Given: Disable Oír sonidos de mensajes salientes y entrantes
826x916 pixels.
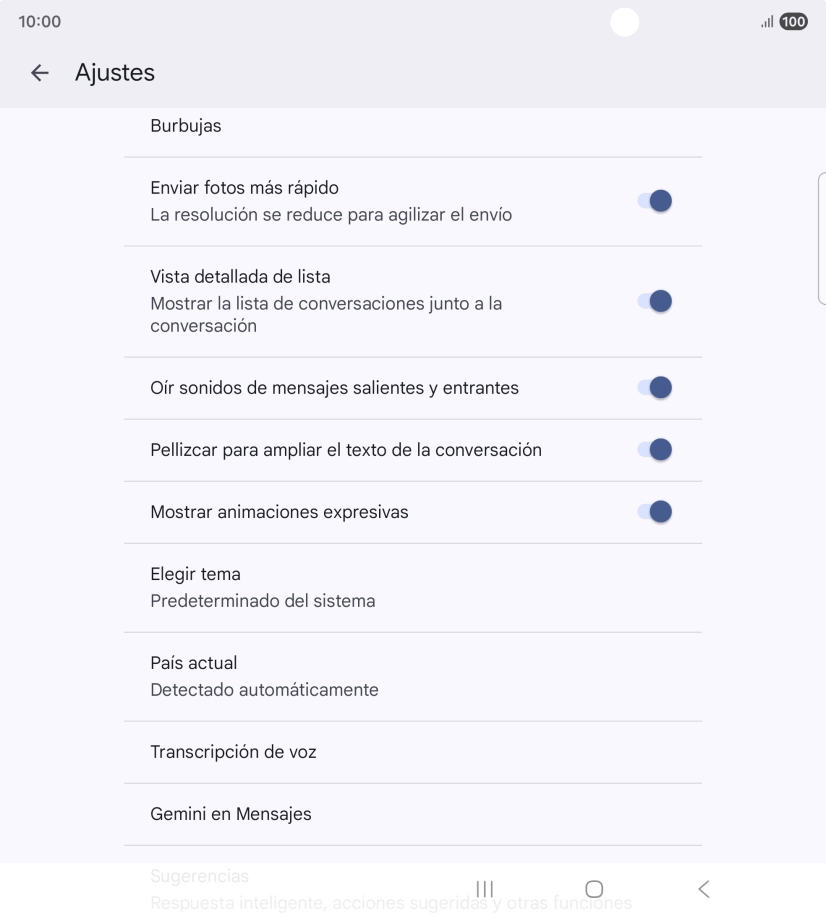Looking at the screenshot, I should click(x=656, y=388).
